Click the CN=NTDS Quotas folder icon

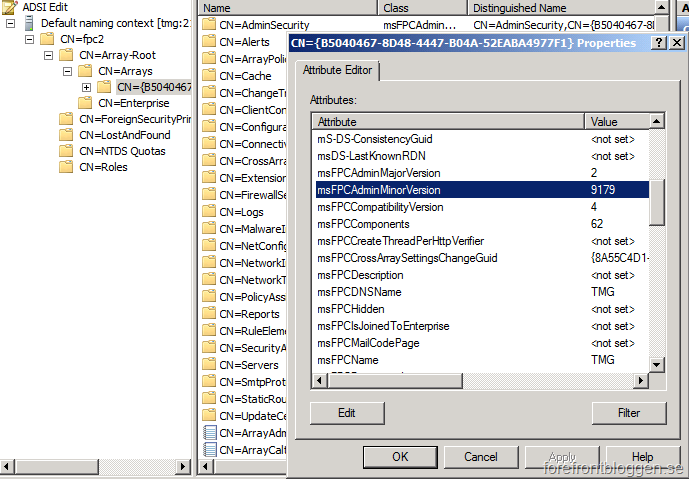pyautogui.click(x=67, y=151)
